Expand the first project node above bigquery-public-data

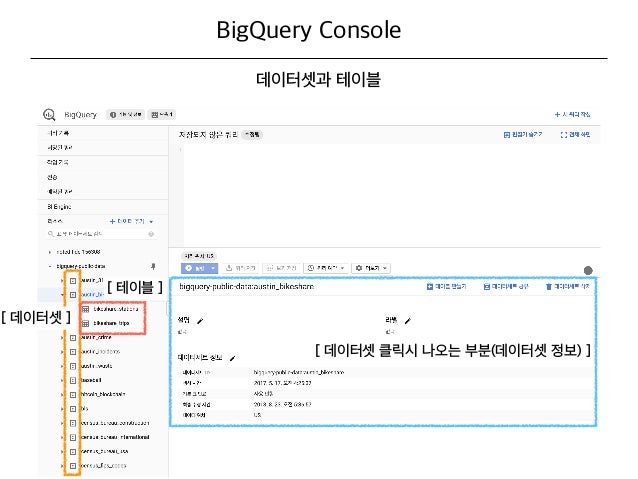(x=50, y=252)
